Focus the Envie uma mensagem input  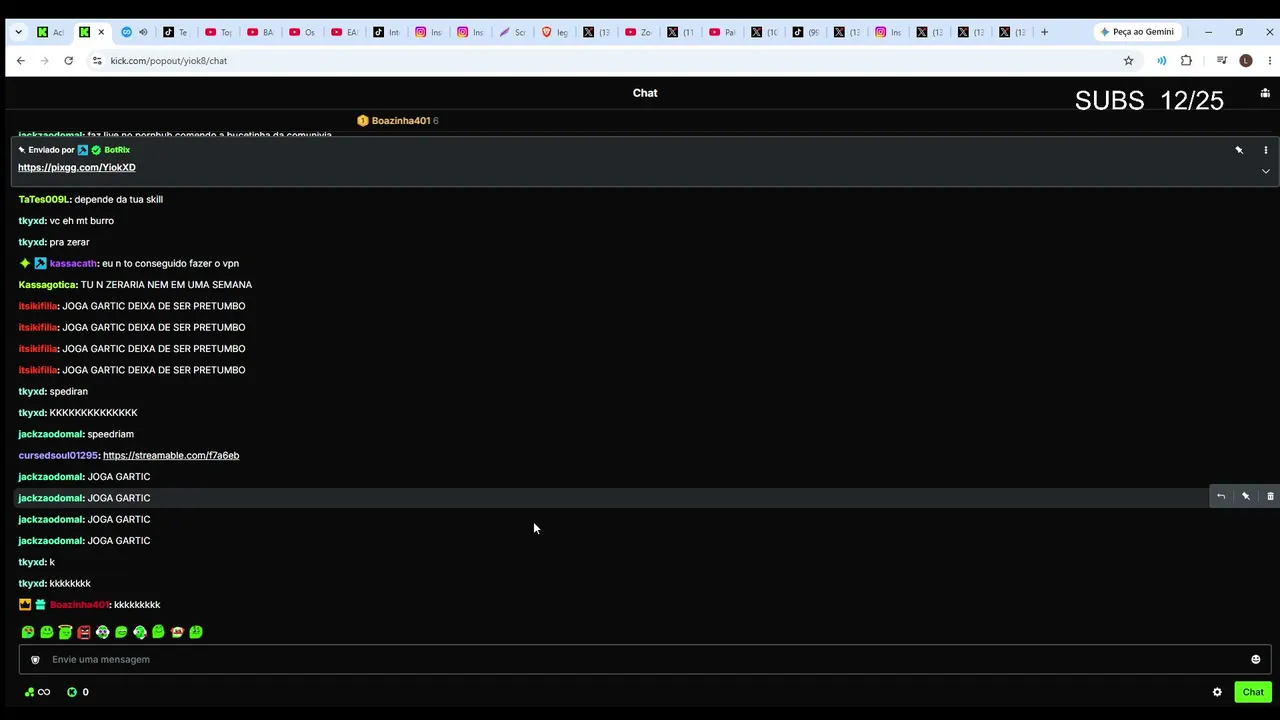(645, 659)
